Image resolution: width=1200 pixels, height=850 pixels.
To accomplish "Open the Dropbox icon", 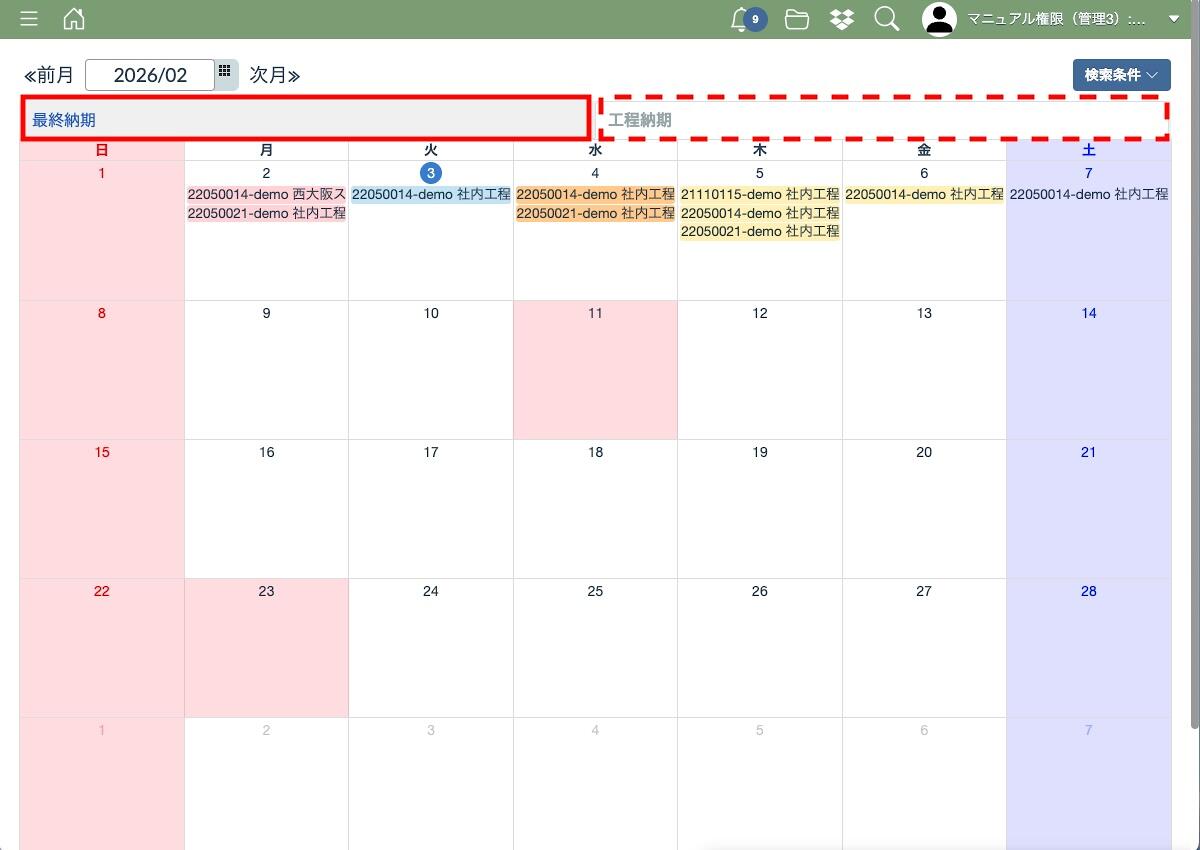I will [x=842, y=19].
